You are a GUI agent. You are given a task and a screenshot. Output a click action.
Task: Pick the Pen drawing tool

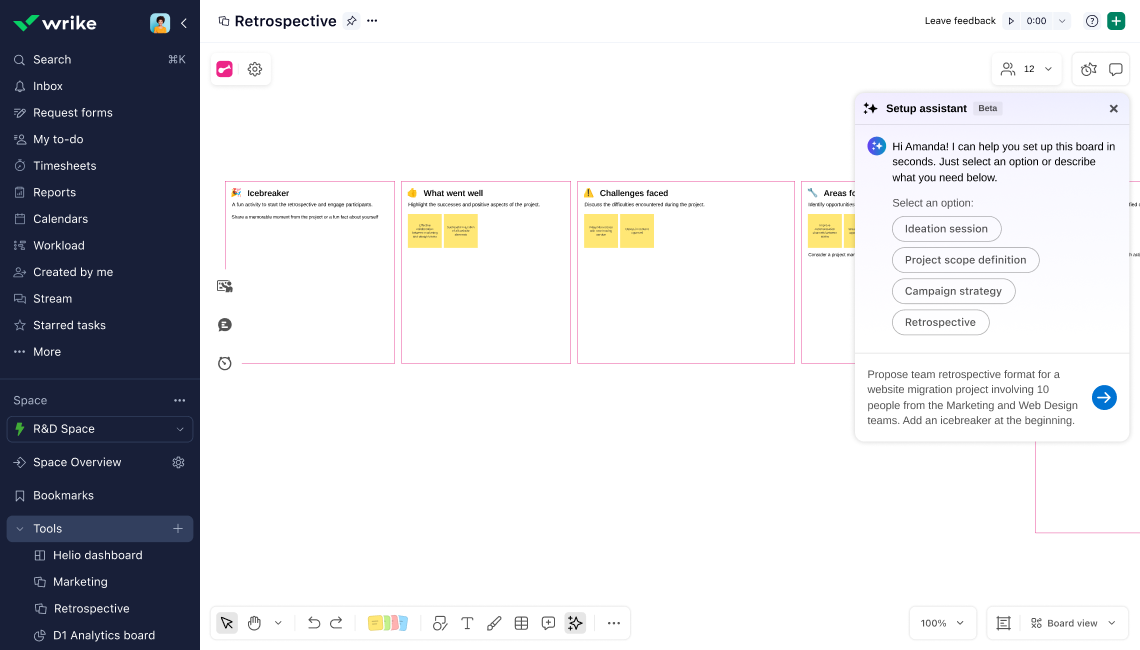(494, 622)
